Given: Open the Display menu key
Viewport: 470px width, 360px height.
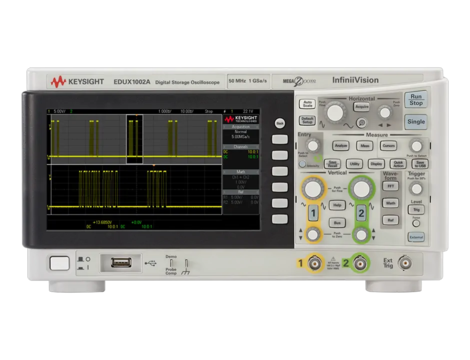Looking at the screenshot, I should pyautogui.click(x=376, y=164).
